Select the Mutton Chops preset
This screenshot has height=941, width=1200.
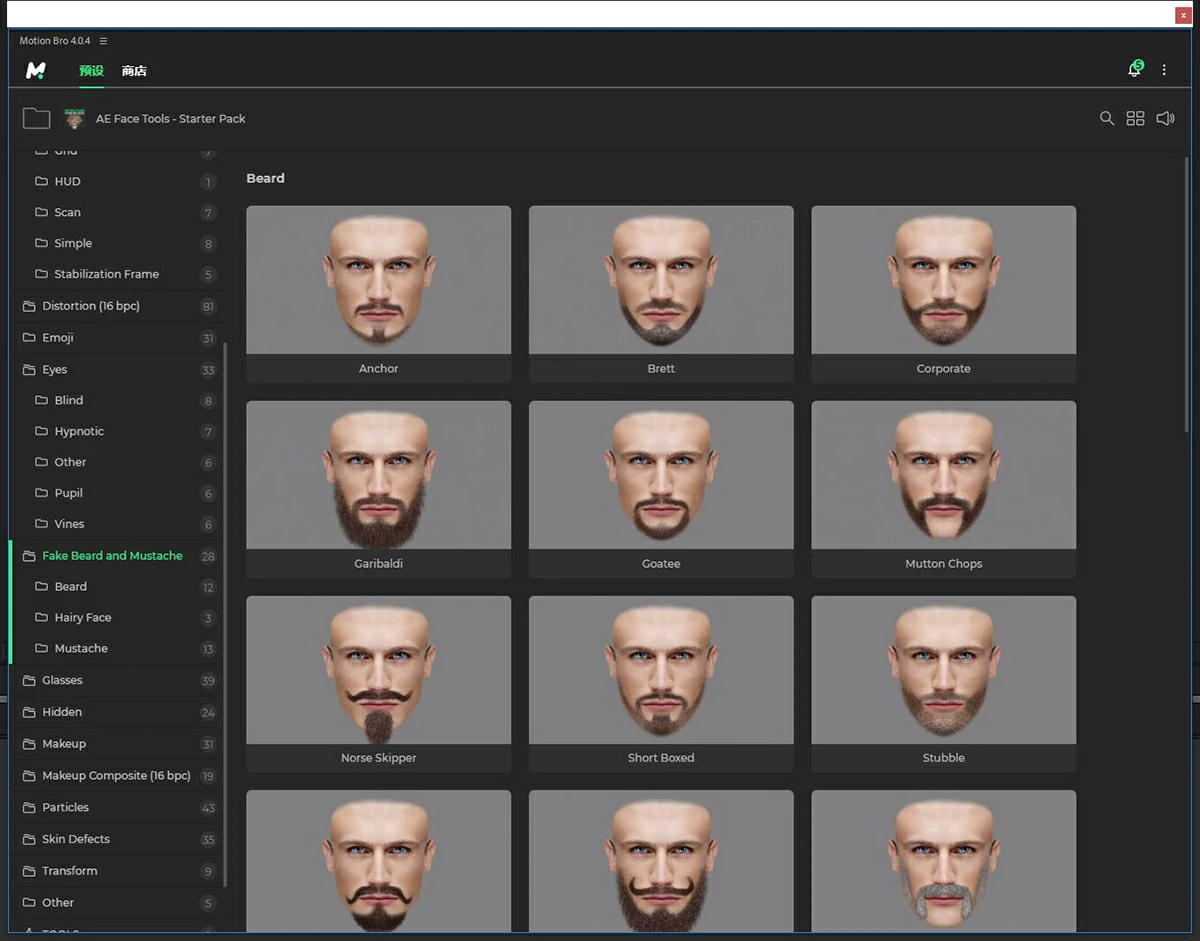point(944,489)
